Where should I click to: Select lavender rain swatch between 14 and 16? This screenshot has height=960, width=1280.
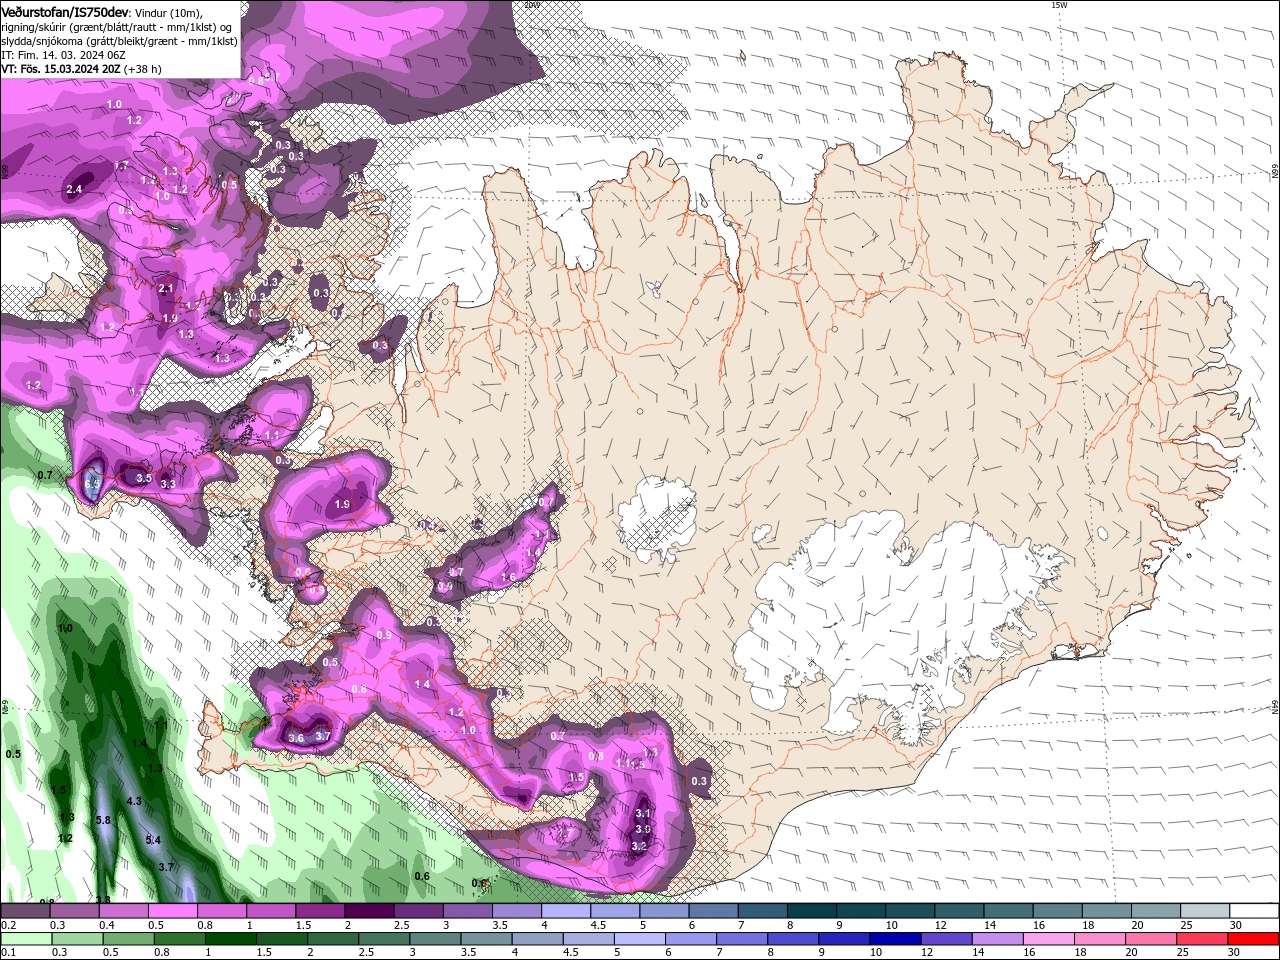point(998,939)
